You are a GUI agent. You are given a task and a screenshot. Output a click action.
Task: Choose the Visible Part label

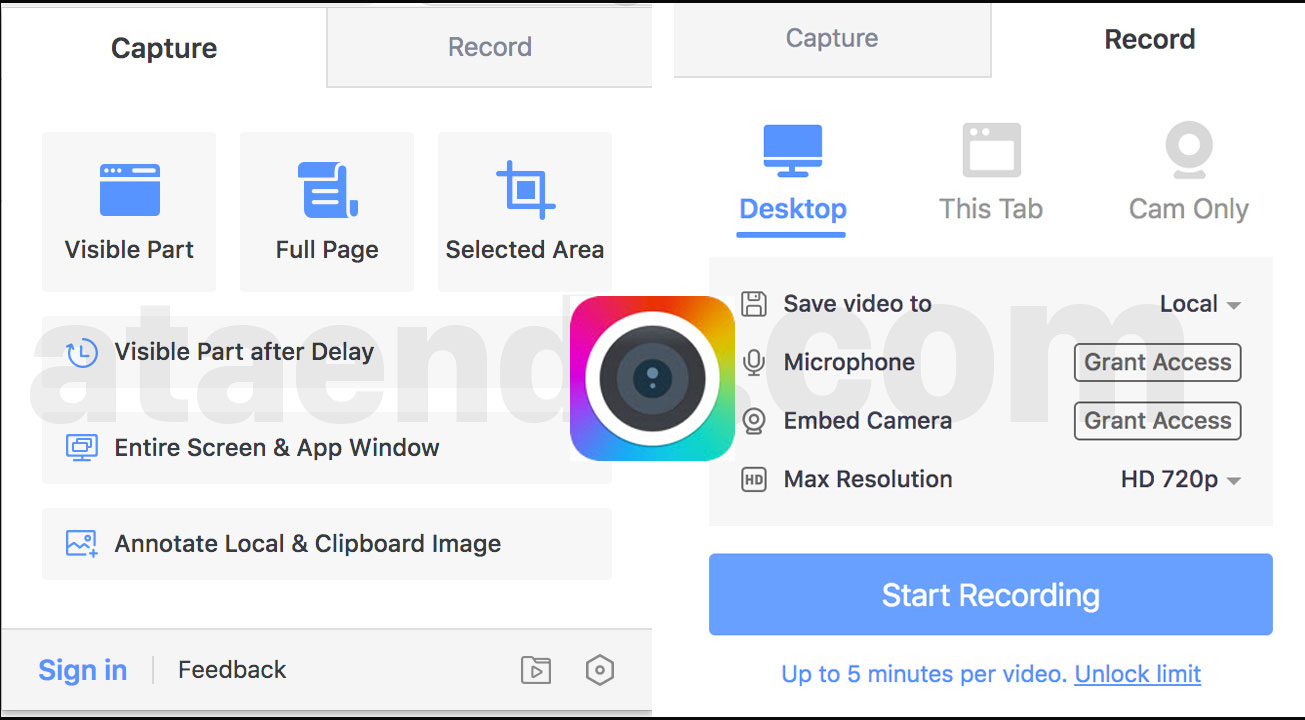pyautogui.click(x=129, y=250)
